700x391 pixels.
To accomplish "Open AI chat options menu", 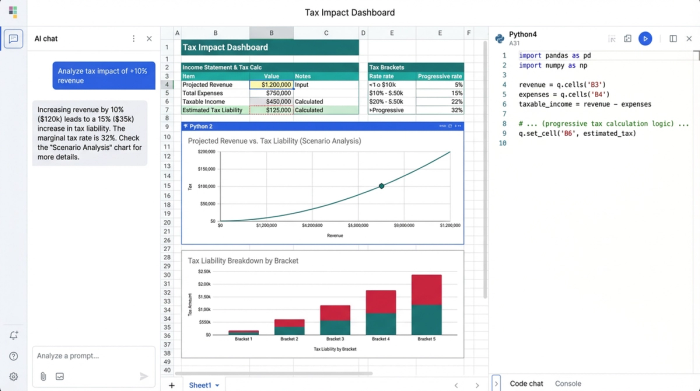I will pyautogui.click(x=133, y=39).
